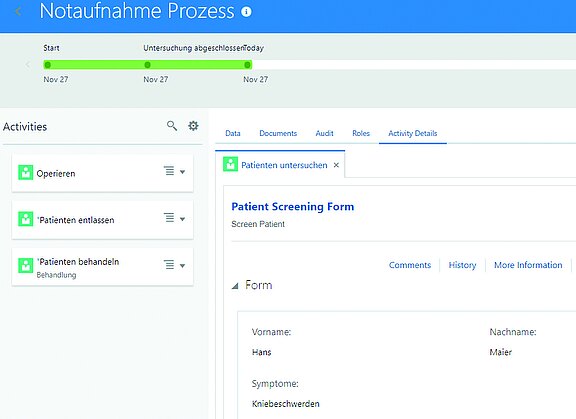Screen dimensions: 576x419
Task: Collapse the Form section triangle
Action: coord(235,286)
